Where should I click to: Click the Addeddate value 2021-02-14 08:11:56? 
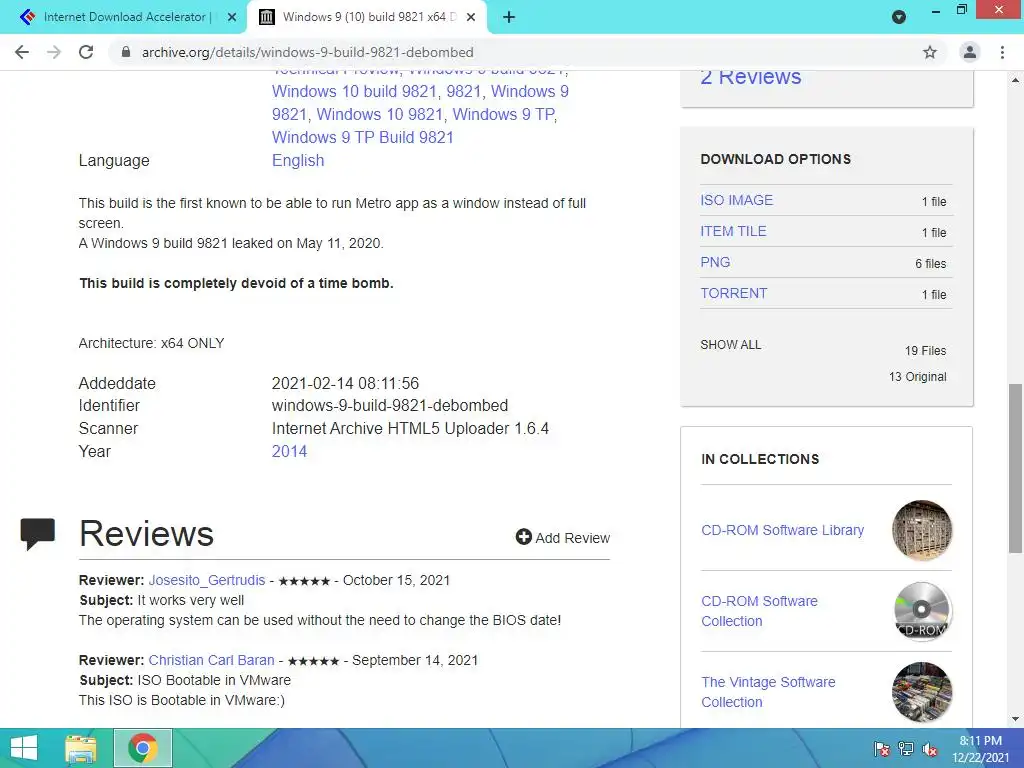[345, 383]
